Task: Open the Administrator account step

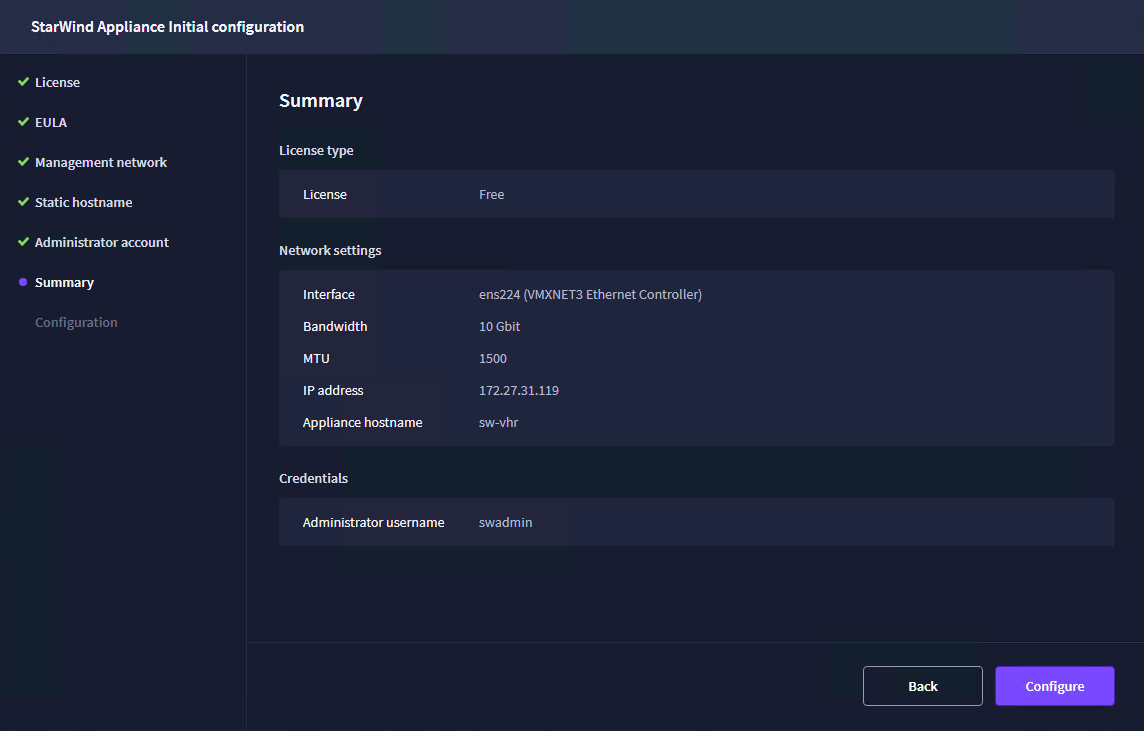Action: (101, 242)
